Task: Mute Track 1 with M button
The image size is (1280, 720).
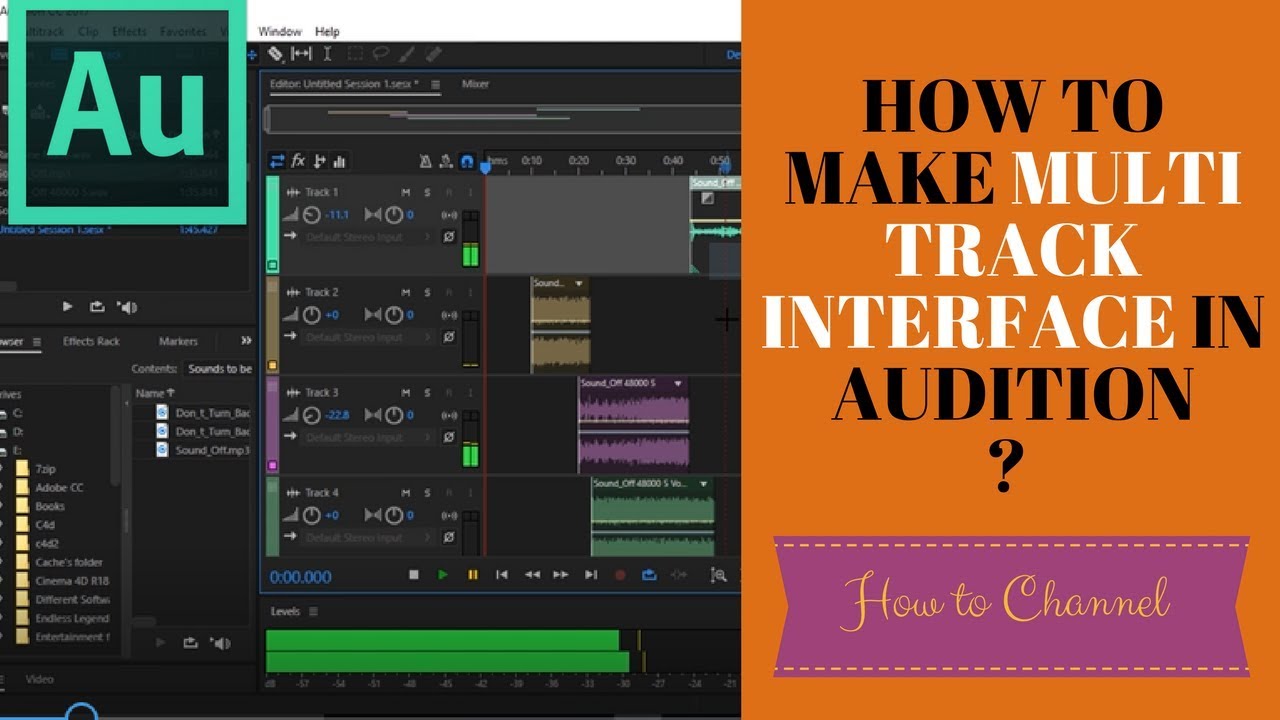Action: coord(406,192)
